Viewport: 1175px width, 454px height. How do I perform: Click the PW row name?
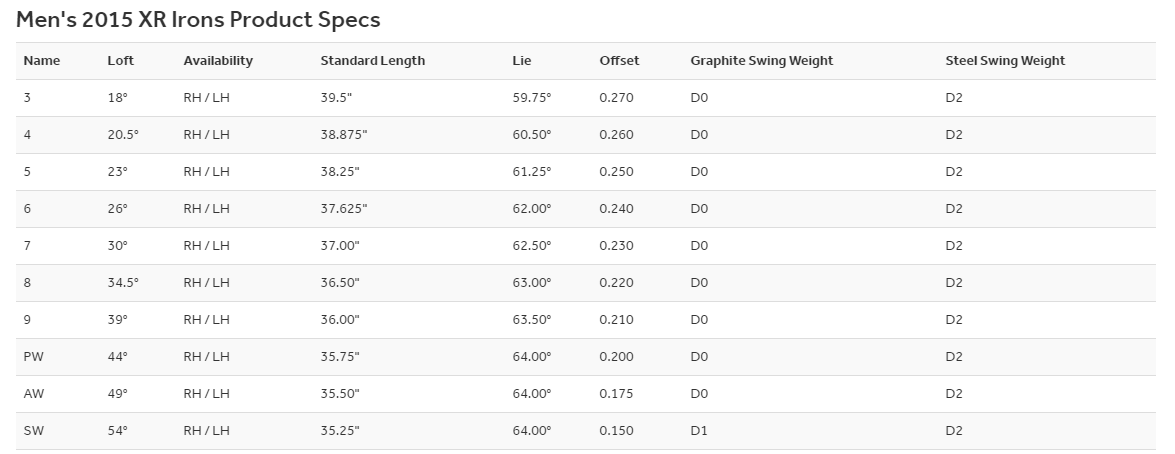pyautogui.click(x=34, y=357)
